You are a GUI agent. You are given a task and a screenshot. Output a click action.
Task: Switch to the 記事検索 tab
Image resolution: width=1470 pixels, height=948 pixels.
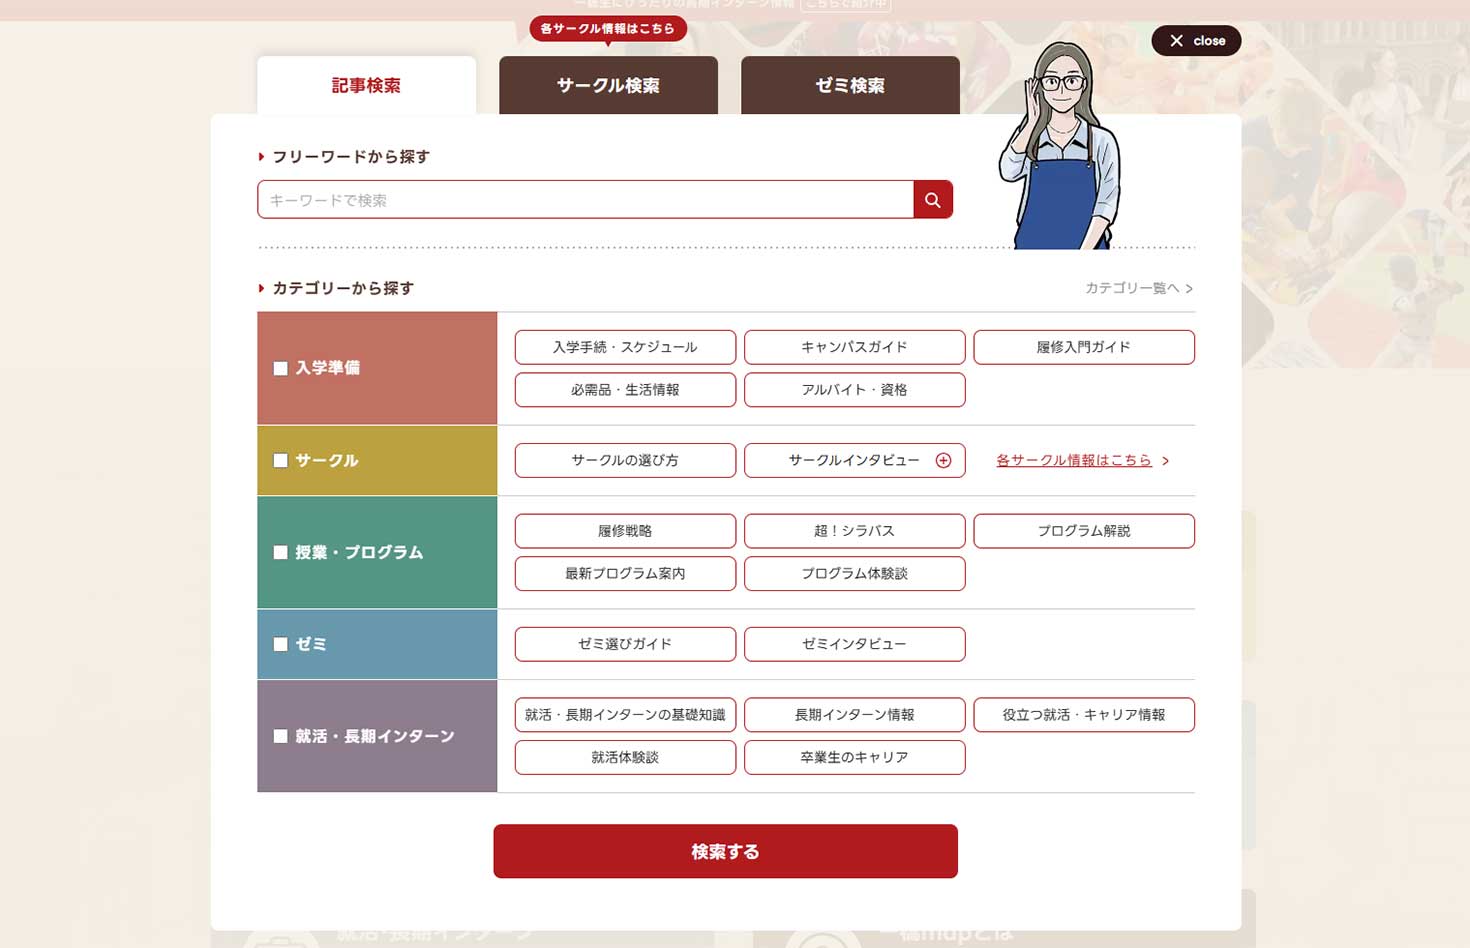[x=366, y=85]
